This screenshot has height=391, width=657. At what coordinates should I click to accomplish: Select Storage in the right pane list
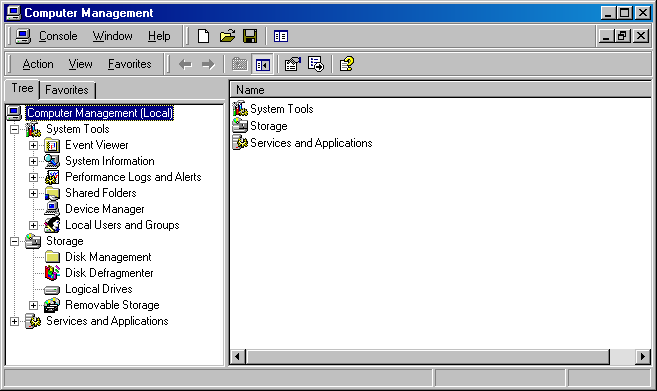coord(269,126)
